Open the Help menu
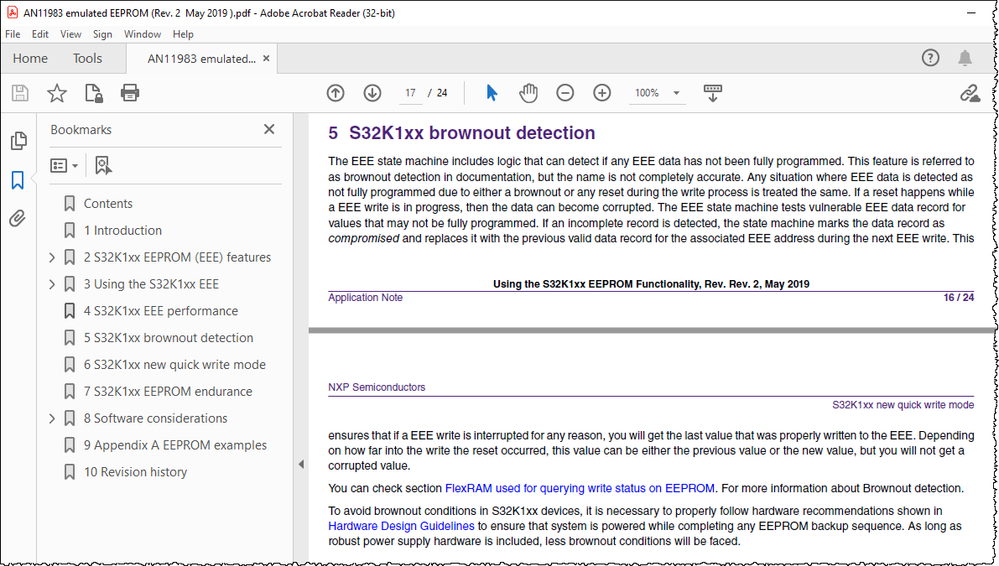The height and width of the screenshot is (566, 999). pyautogui.click(x=183, y=34)
